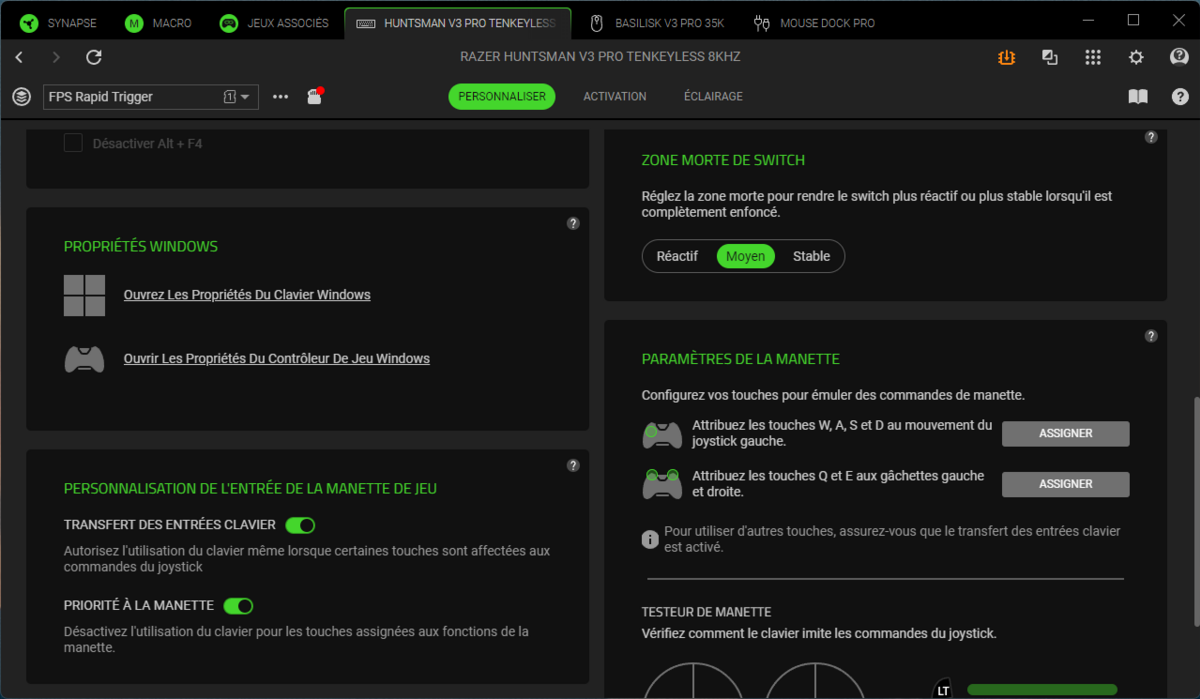The image size is (1200, 699).
Task: Show help for Propriétés Windows panel
Action: click(573, 223)
